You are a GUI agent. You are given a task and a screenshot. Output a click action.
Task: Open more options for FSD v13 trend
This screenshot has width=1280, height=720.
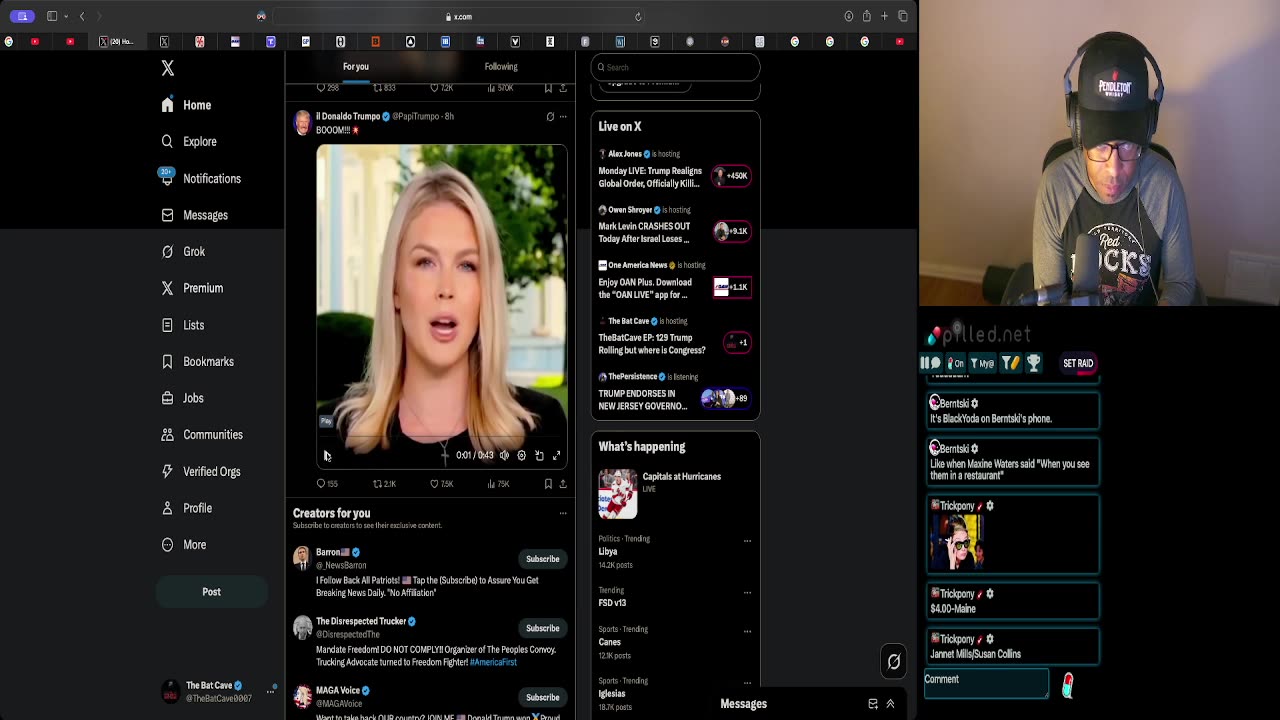click(747, 592)
